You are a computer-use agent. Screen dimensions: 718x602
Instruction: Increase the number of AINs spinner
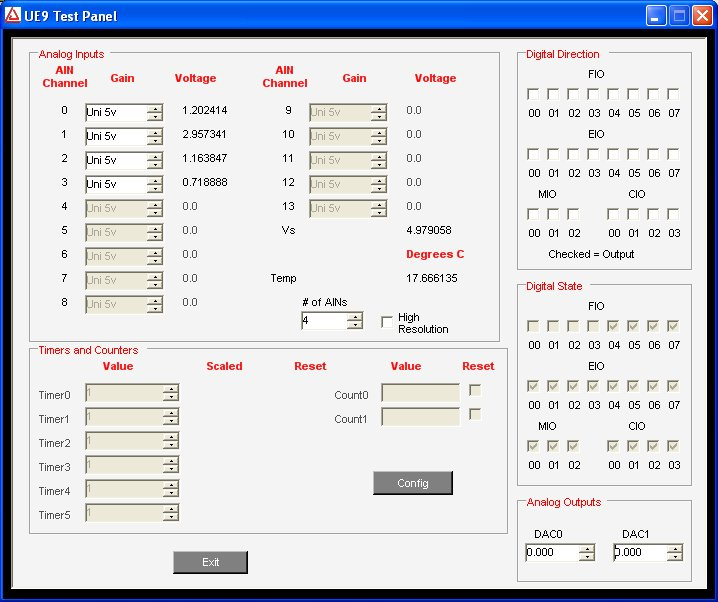354,317
